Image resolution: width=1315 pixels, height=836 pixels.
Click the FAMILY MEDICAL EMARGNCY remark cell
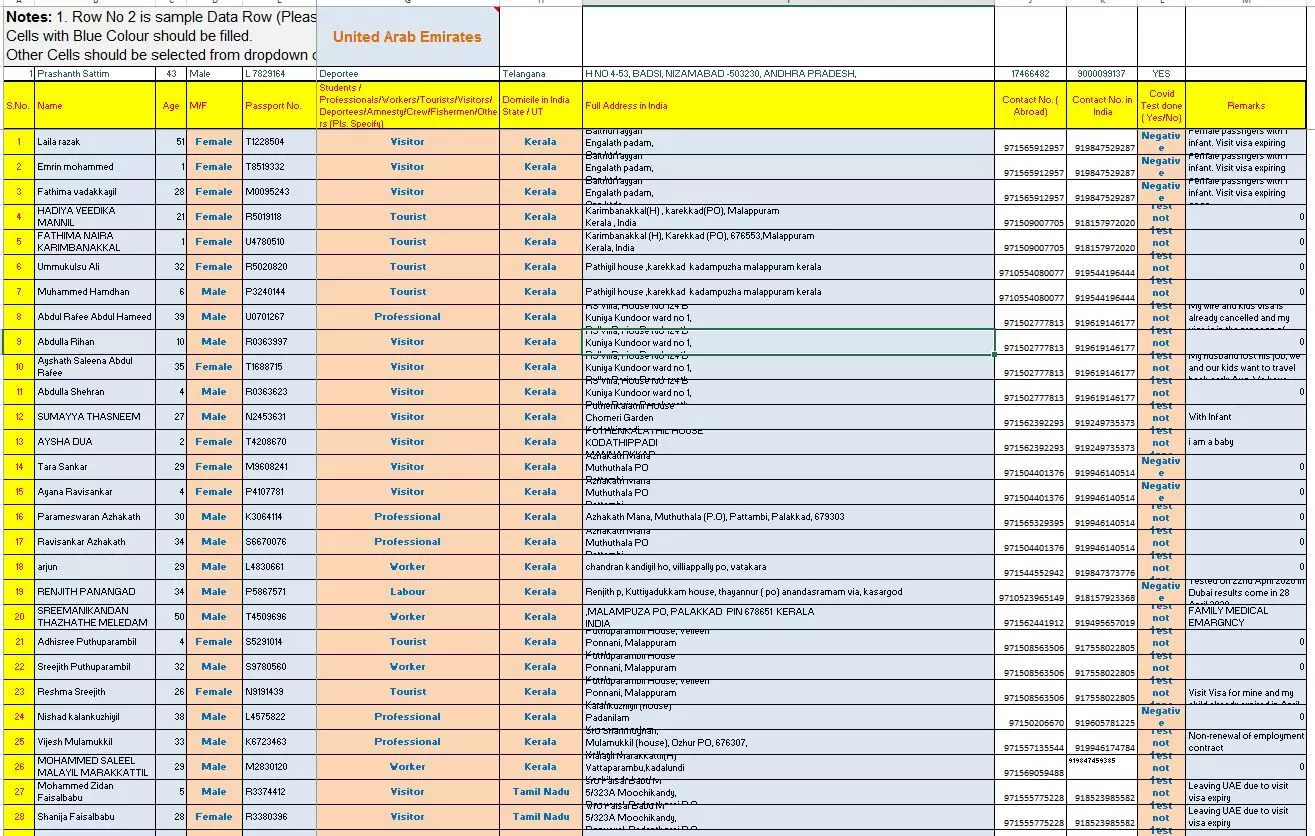coord(1245,616)
